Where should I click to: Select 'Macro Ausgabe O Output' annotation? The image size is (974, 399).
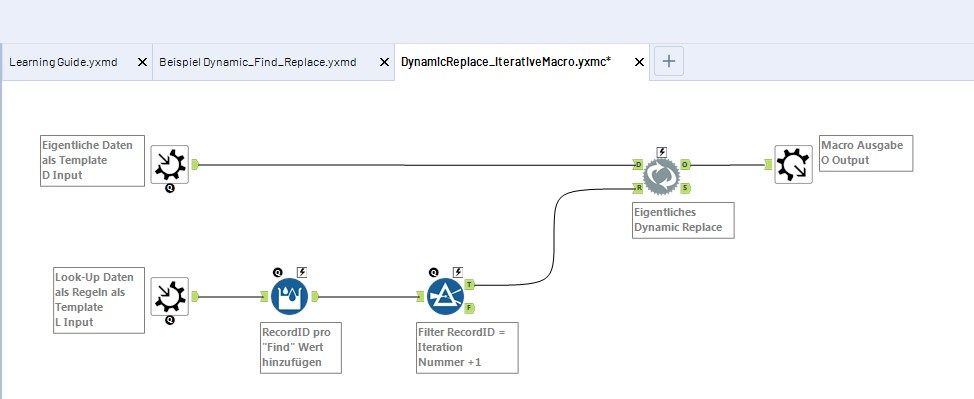click(867, 153)
